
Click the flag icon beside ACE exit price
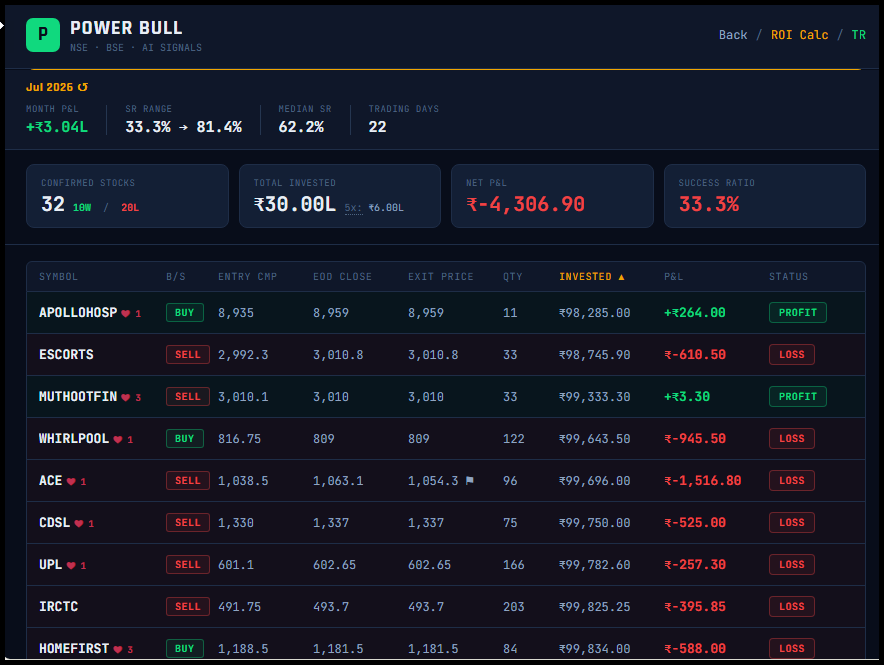click(x=470, y=481)
